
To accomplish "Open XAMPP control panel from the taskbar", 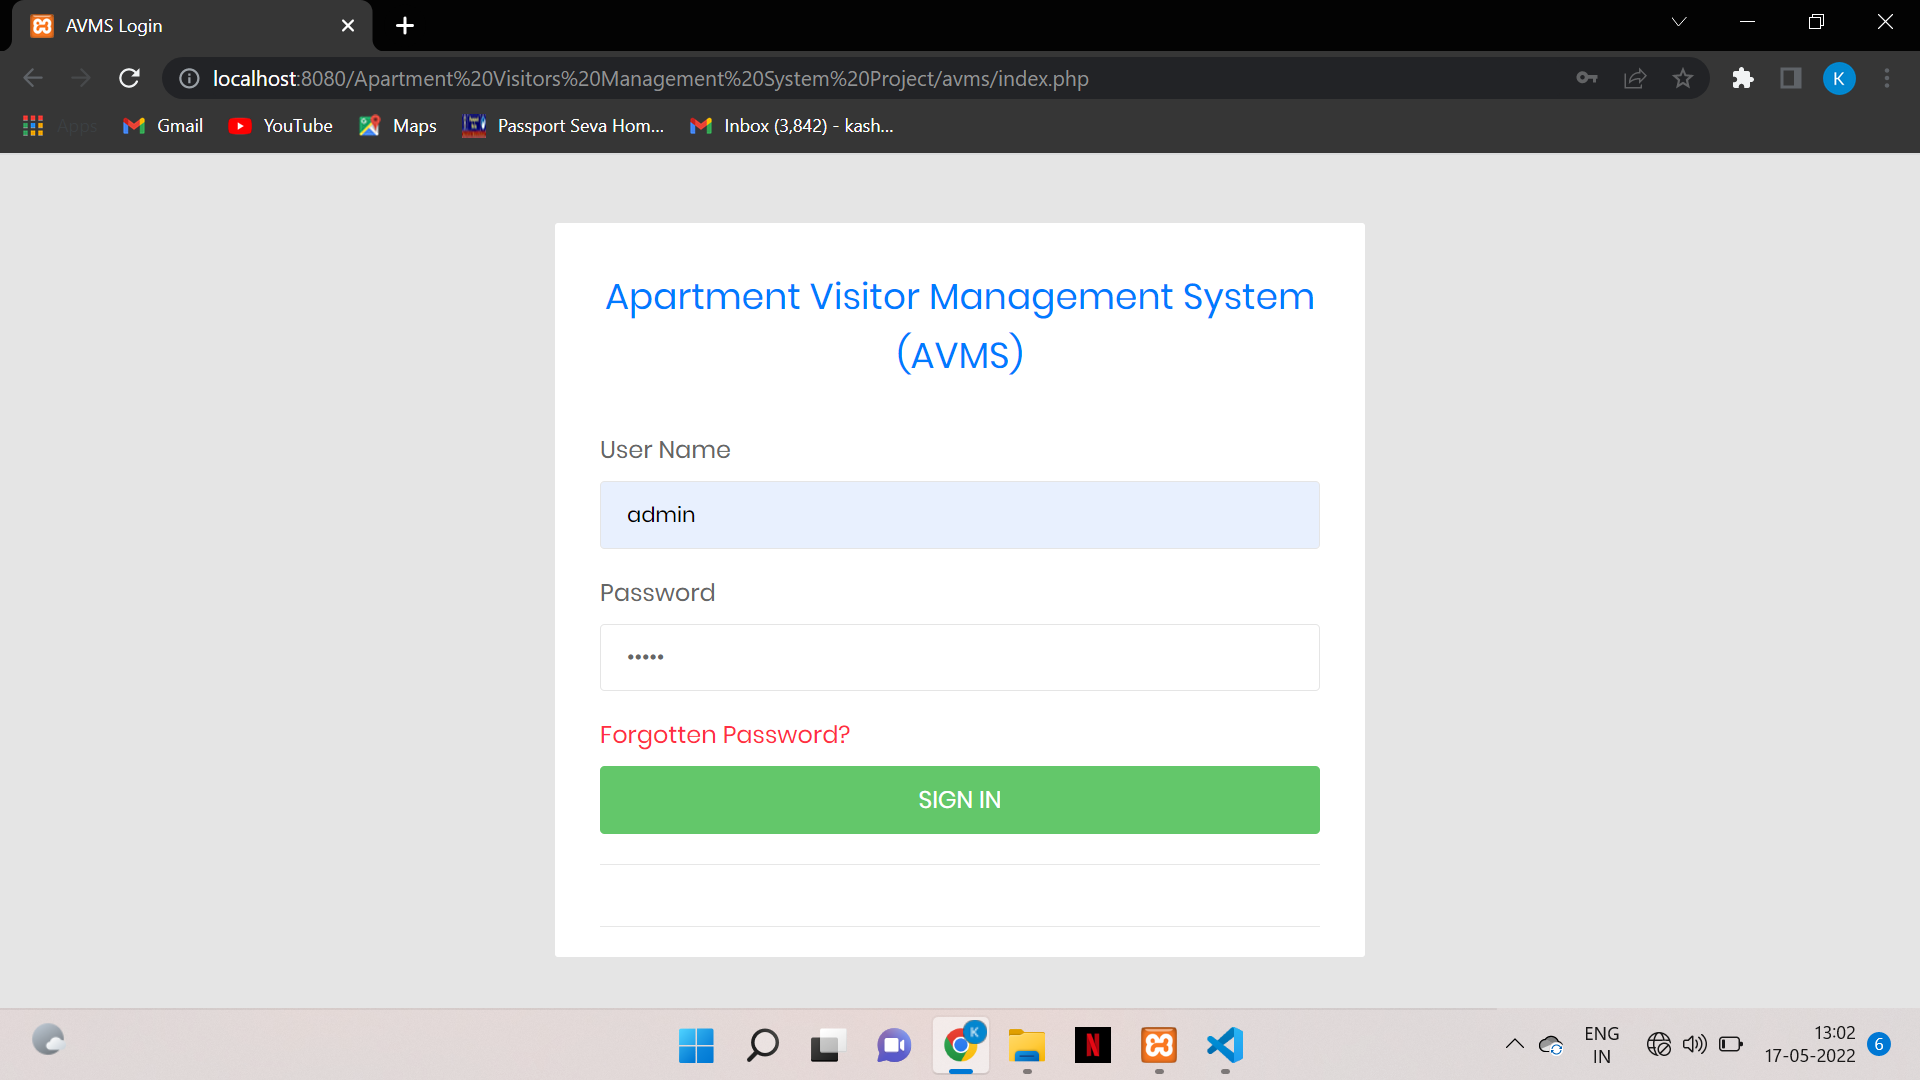I will coord(1159,1045).
